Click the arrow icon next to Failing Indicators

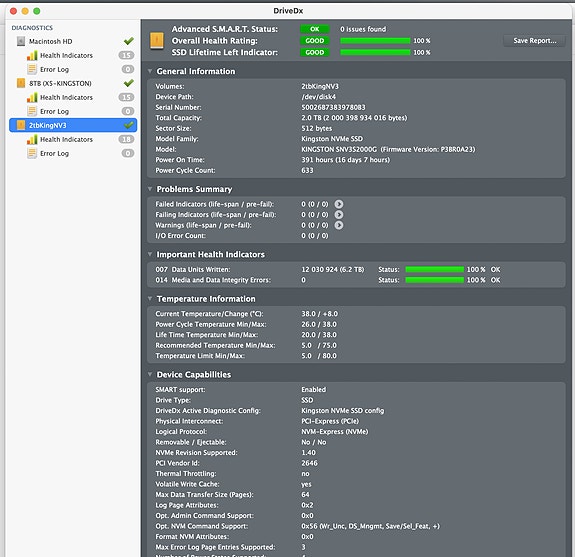coord(338,215)
